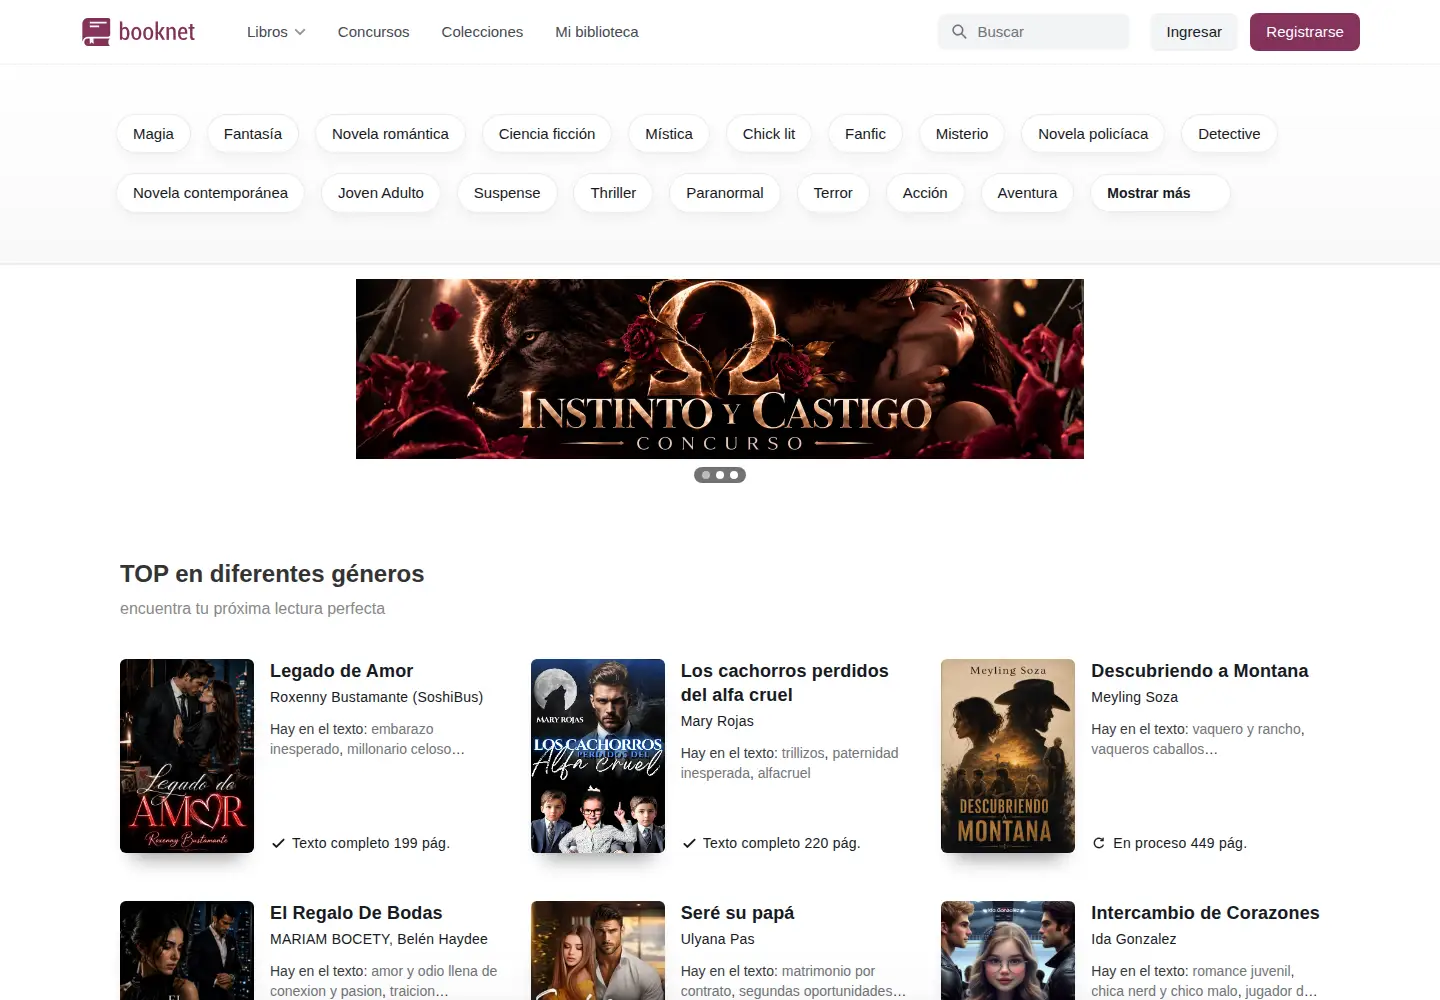Expand the Libros dropdown menu
The image size is (1440, 1000).
pos(276,32)
